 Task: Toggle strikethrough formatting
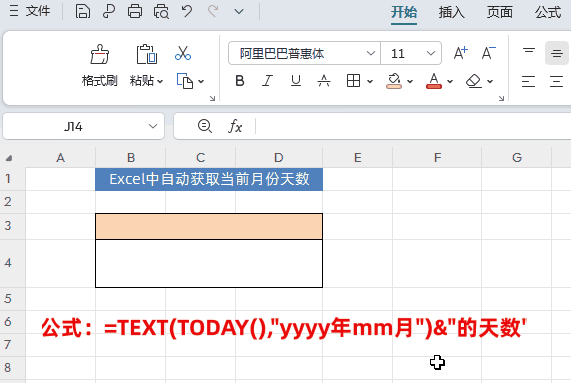pyautogui.click(x=324, y=81)
